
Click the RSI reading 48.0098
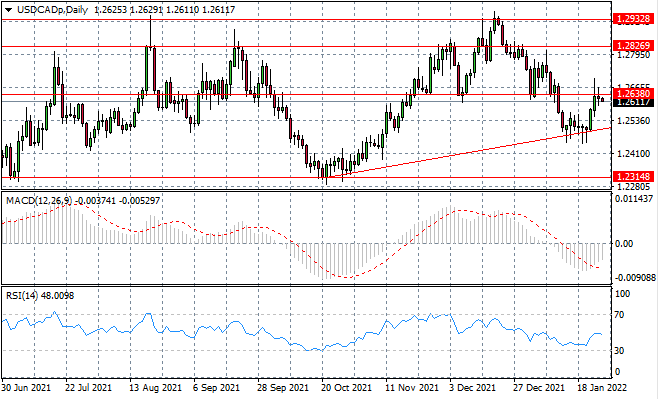pos(57,296)
